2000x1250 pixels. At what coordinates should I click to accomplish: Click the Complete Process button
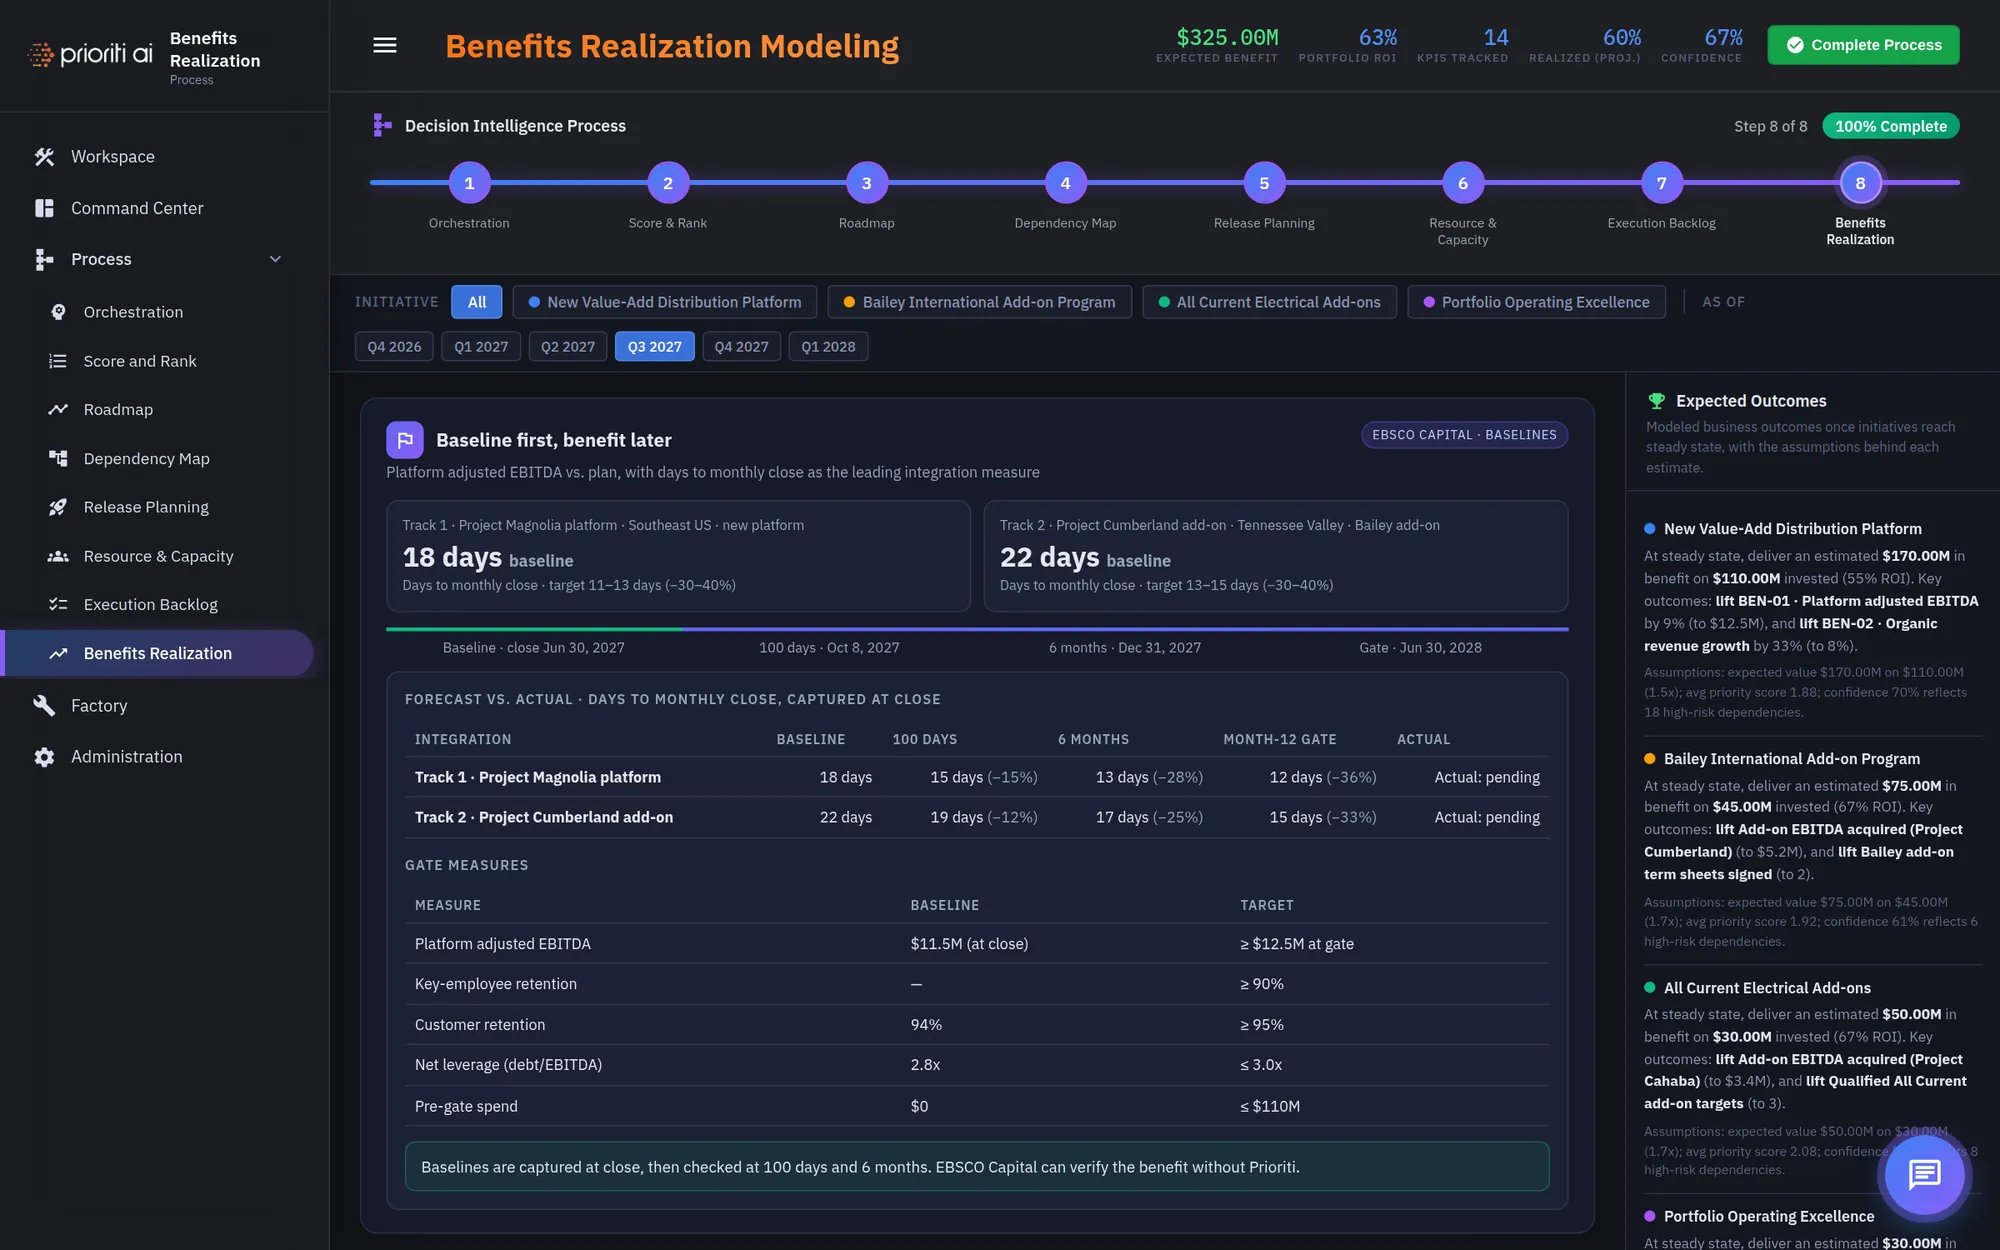pos(1863,45)
